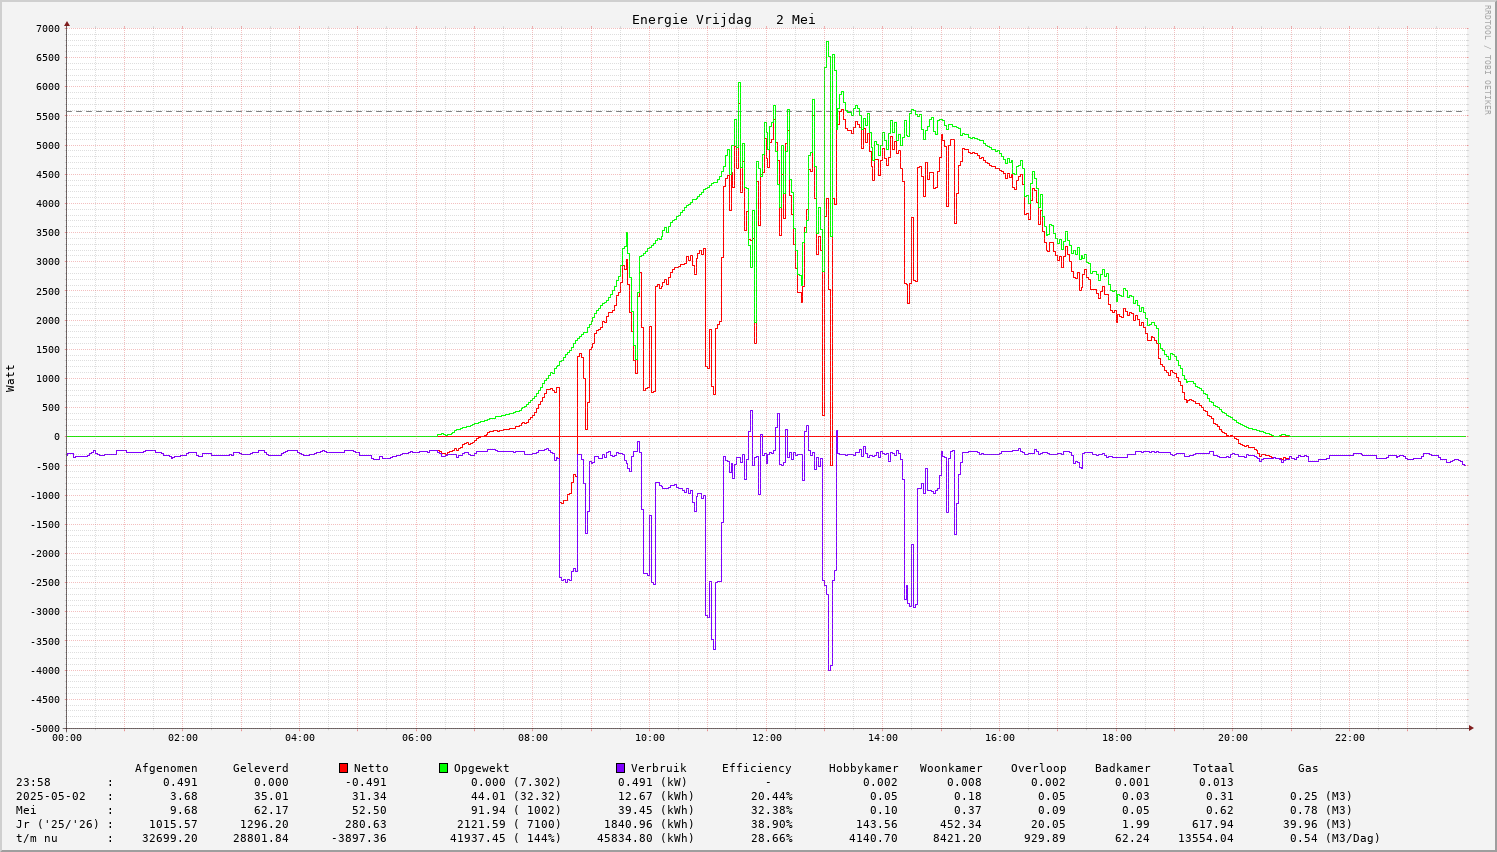The image size is (1497, 852).
Task: Click the 'Geleverd' column header
Action: click(x=260, y=768)
